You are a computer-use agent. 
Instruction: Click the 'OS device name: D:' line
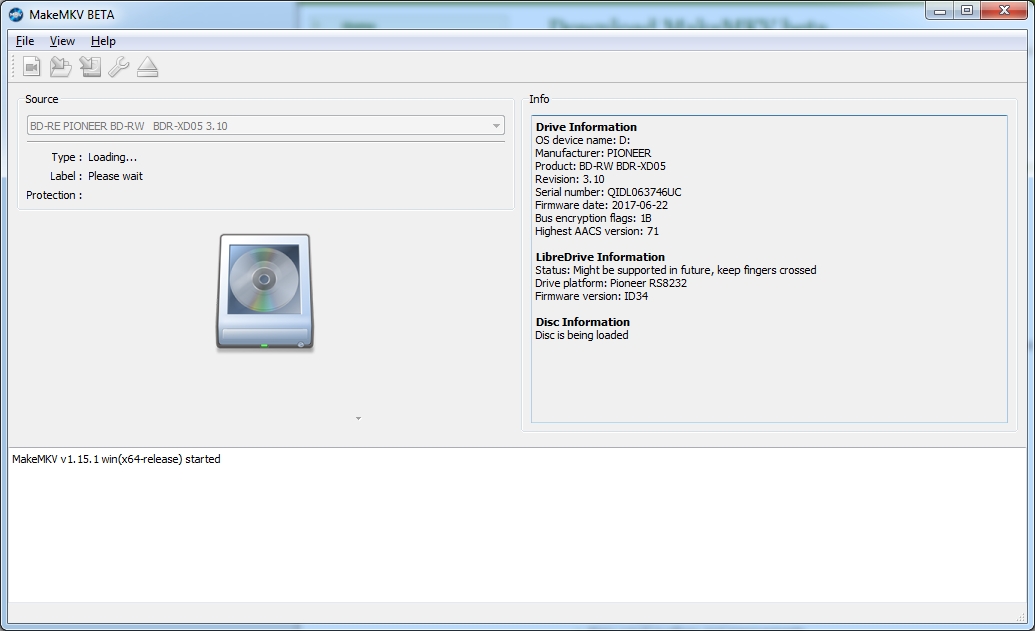(582, 140)
